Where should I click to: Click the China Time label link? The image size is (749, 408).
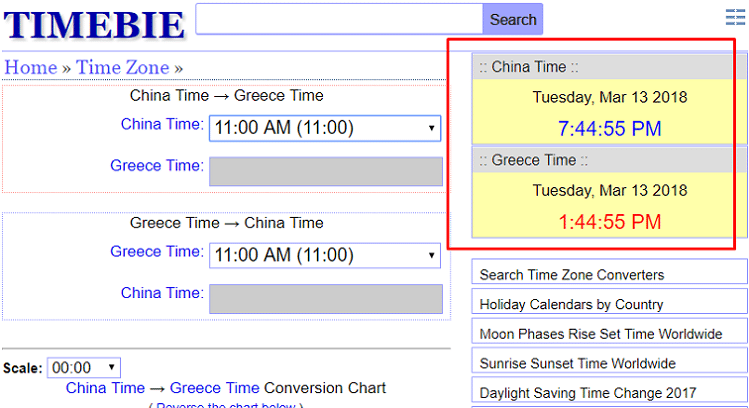coord(162,125)
